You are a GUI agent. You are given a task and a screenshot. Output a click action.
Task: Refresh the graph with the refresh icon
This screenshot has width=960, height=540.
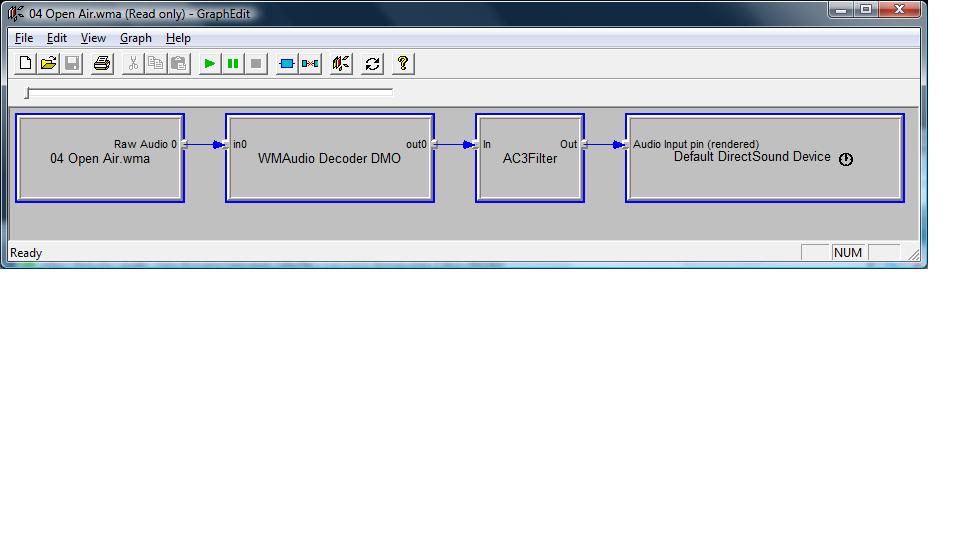click(372, 63)
